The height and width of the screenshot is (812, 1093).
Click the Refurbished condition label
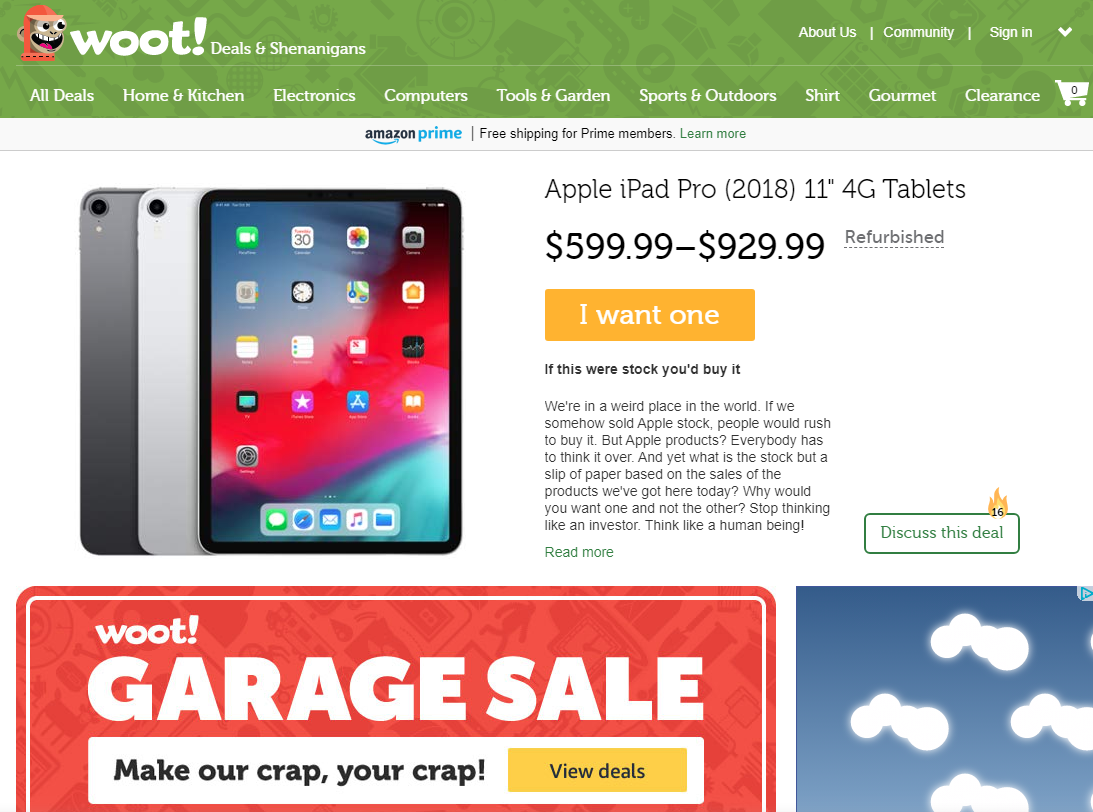point(894,238)
